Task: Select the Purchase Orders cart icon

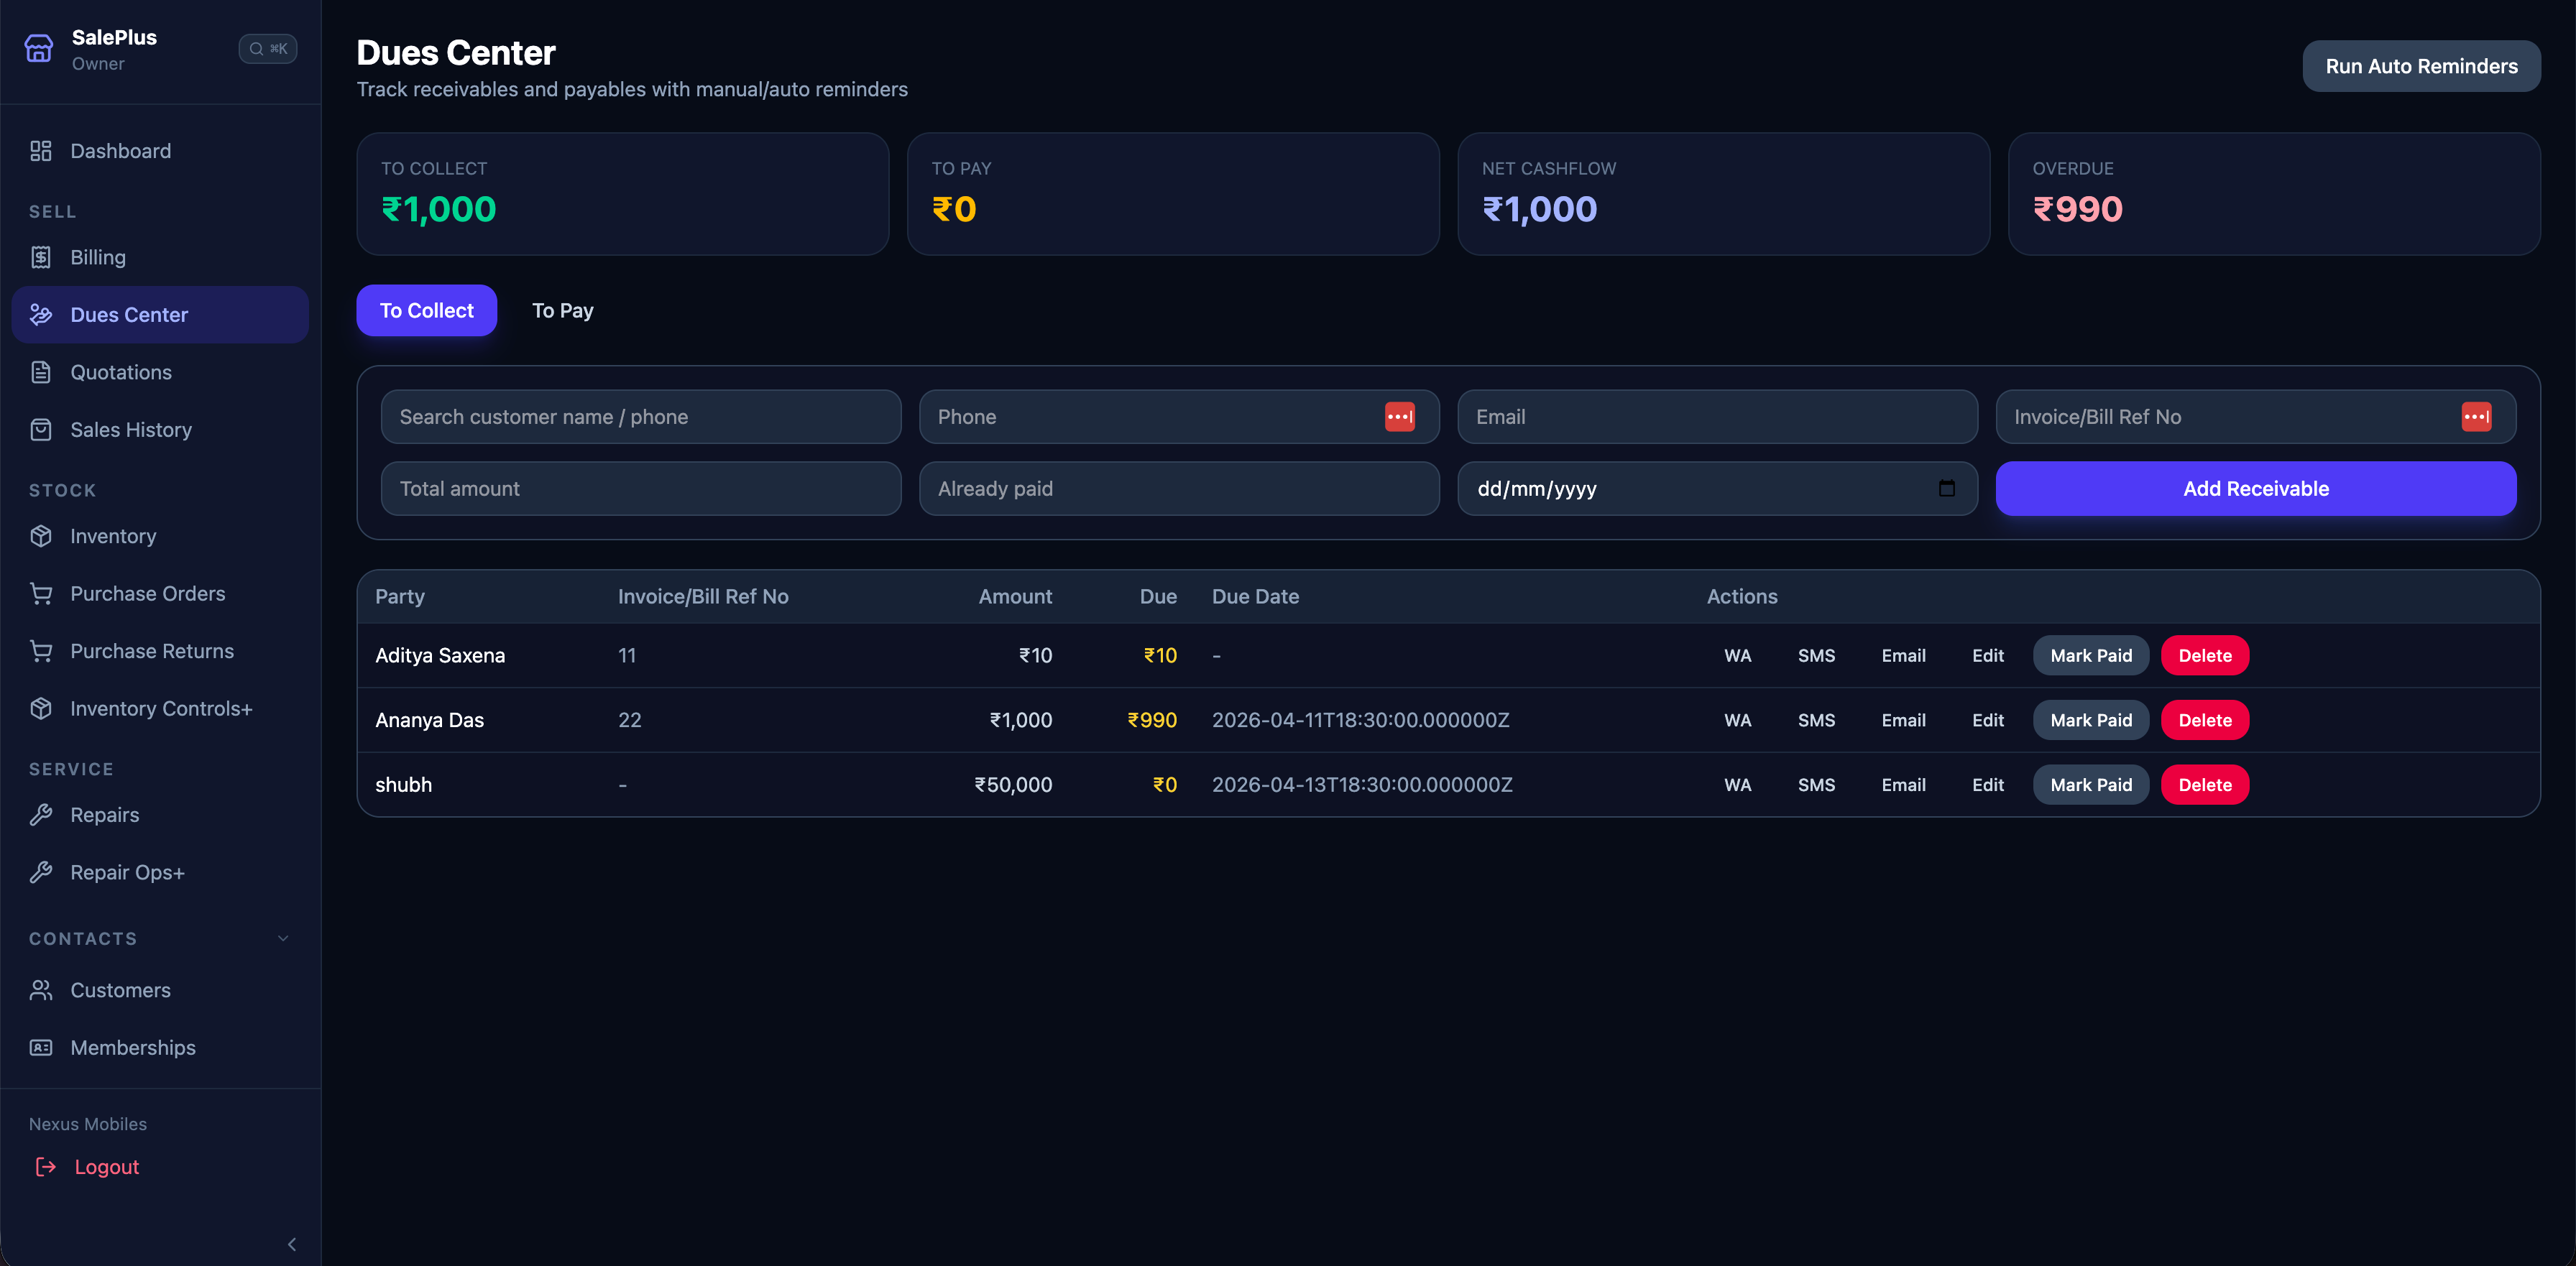Action: click(40, 593)
